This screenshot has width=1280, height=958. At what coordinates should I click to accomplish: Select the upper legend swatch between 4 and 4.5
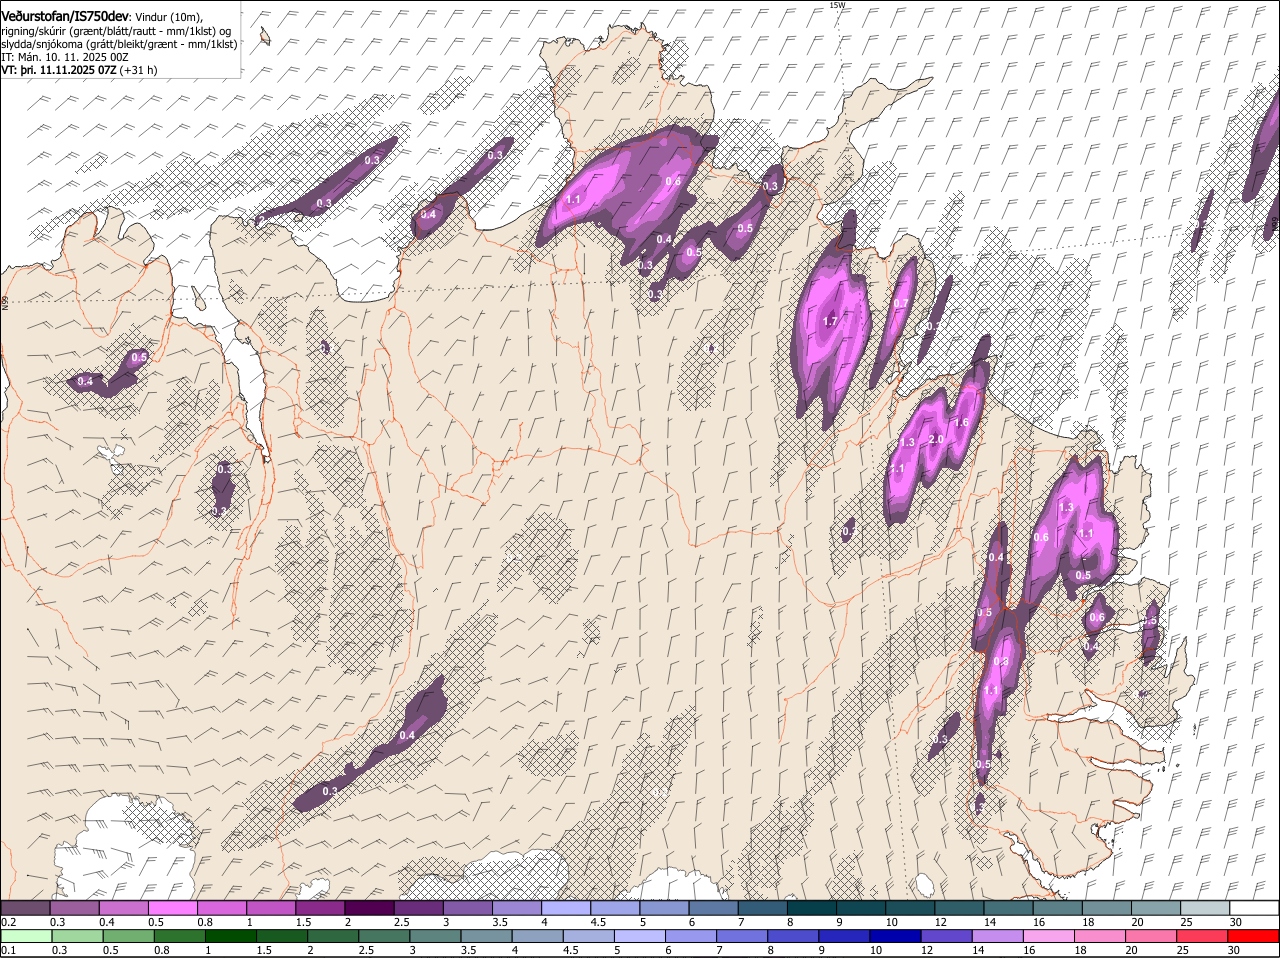(566, 907)
